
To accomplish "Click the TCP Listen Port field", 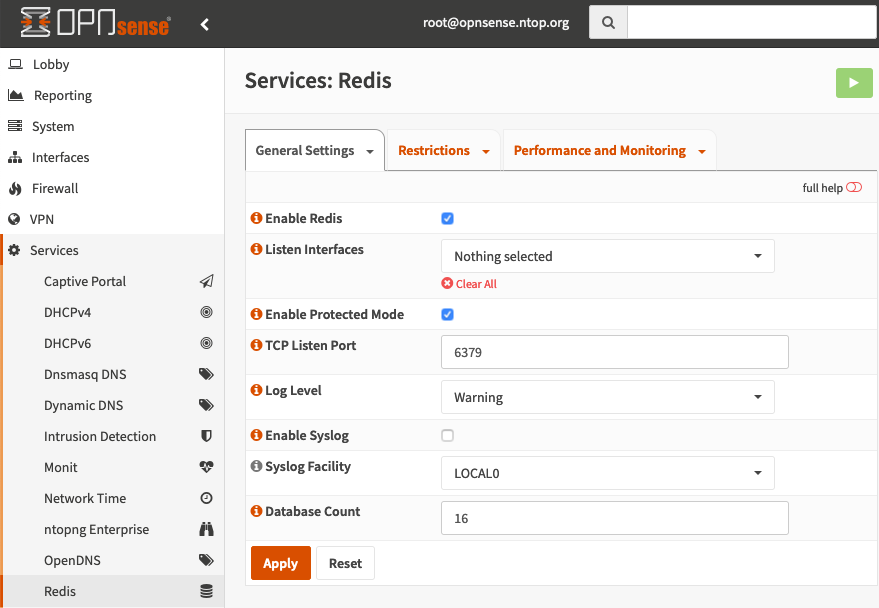I will click(614, 352).
